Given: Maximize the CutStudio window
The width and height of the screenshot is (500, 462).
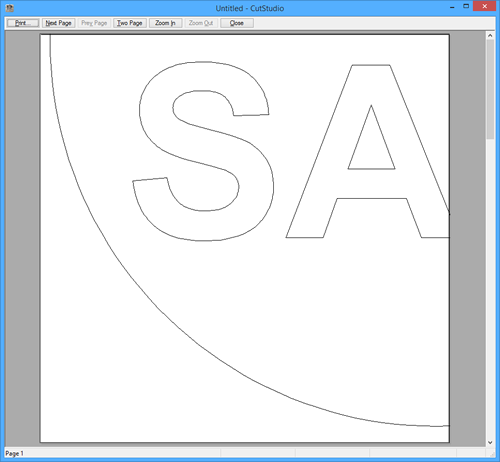Looking at the screenshot, I should (x=466, y=6).
